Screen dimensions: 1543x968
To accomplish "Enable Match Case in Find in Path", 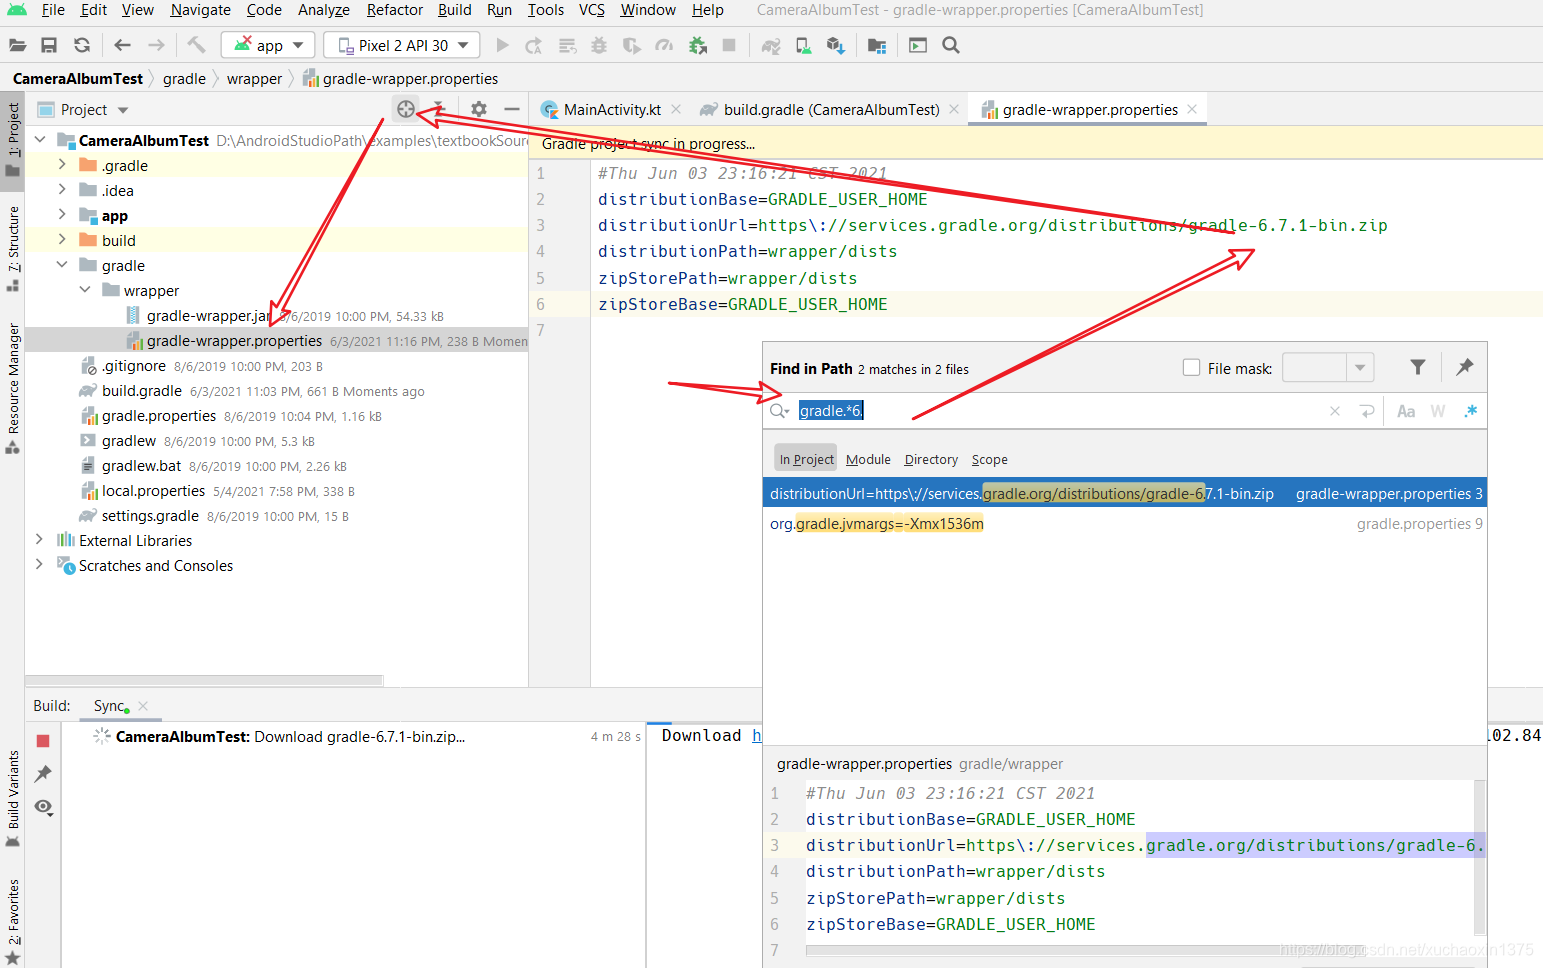I will (1405, 410).
